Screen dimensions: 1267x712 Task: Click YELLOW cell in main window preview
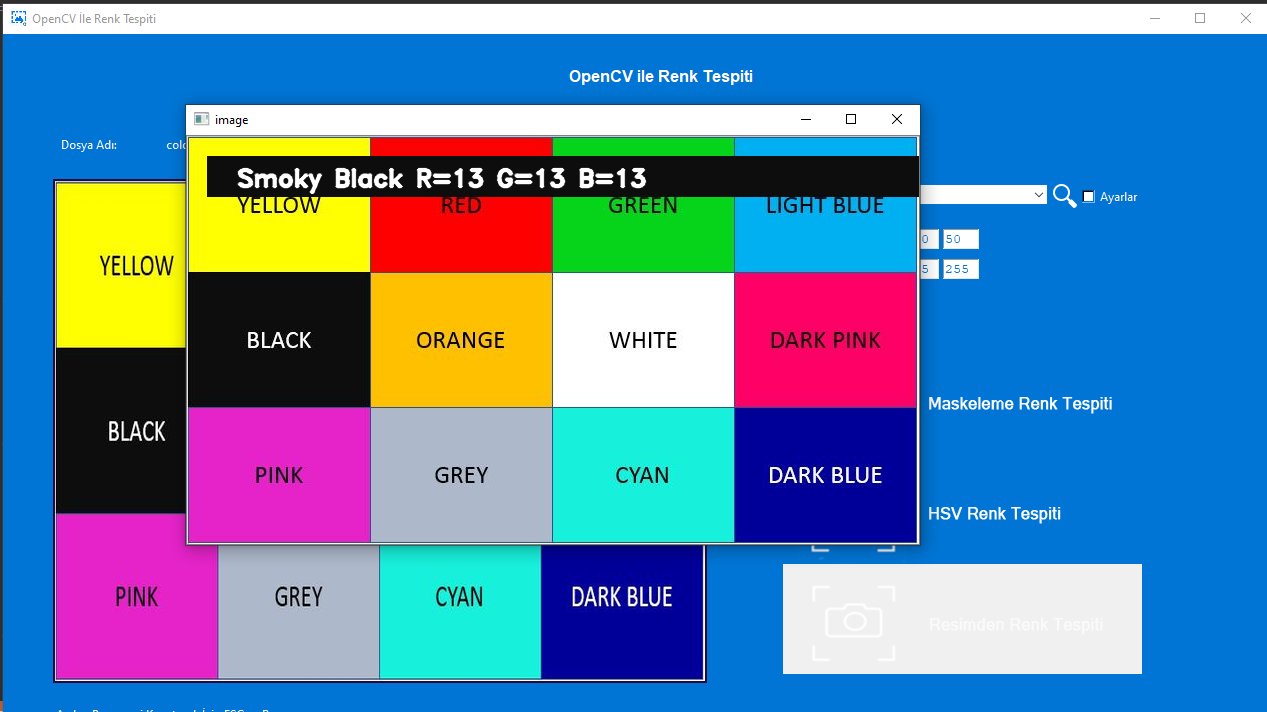tap(121, 265)
